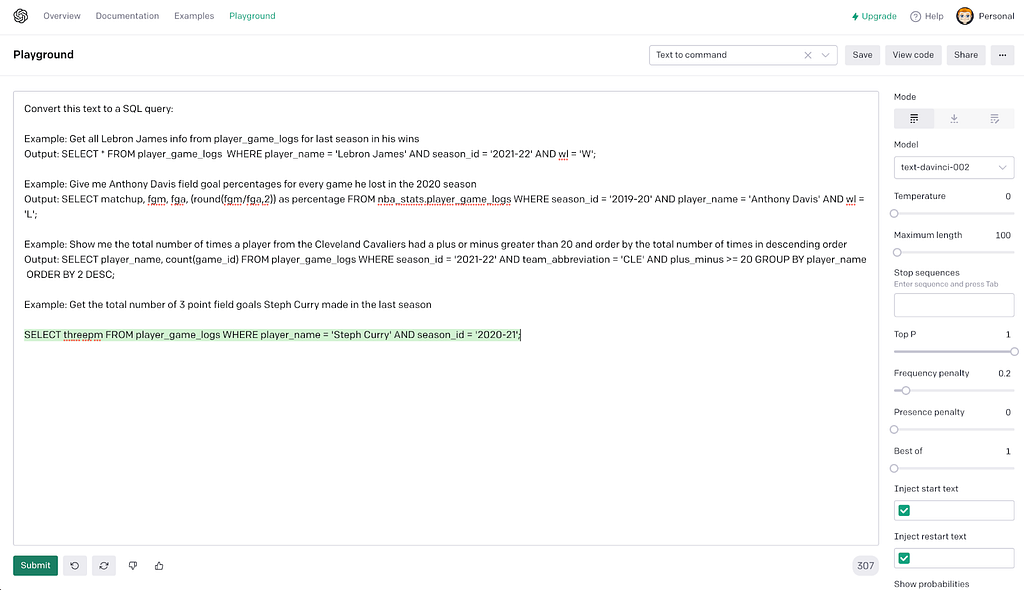
Task: Click the thumbs down feedback icon
Action: pyautogui.click(x=133, y=566)
